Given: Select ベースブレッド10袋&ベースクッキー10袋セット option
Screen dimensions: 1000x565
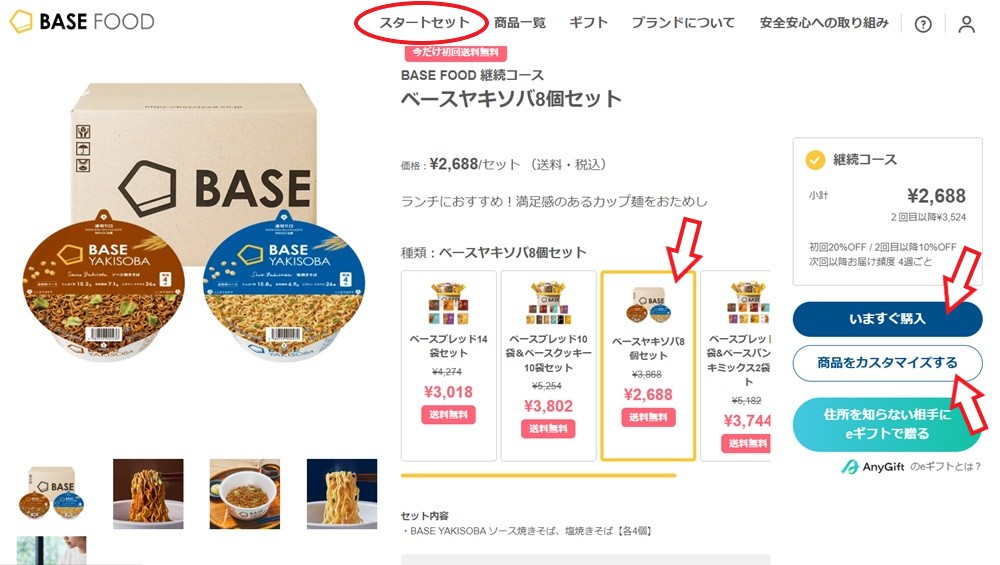Looking at the screenshot, I should [548, 365].
